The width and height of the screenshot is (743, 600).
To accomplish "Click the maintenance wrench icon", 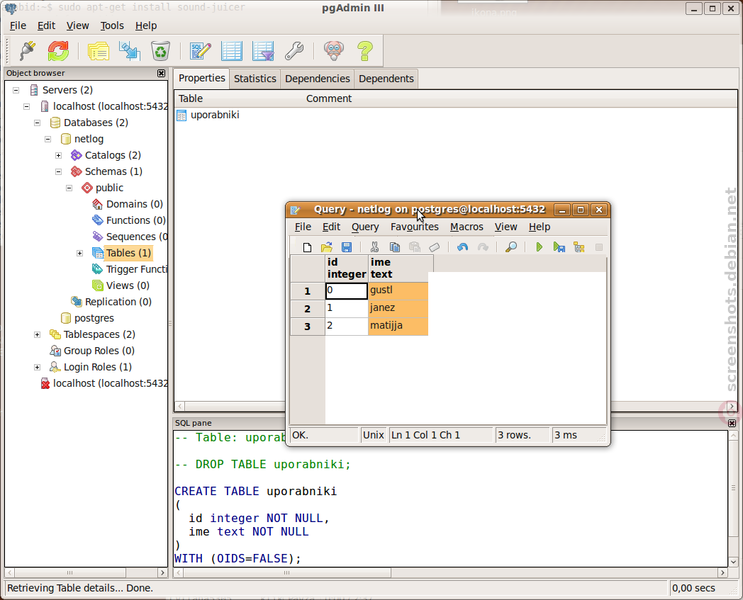I will [294, 51].
